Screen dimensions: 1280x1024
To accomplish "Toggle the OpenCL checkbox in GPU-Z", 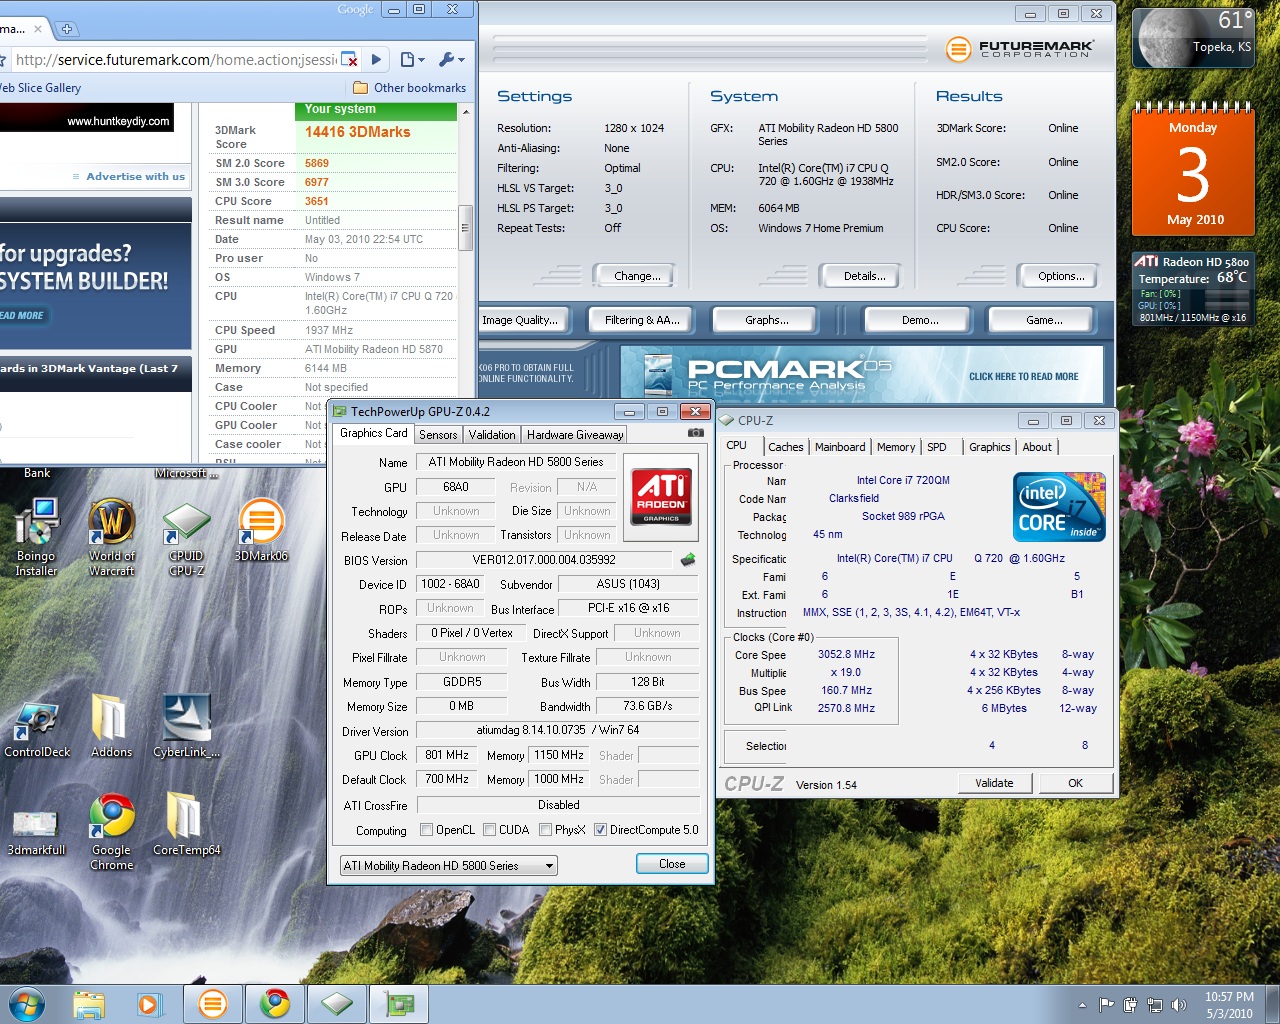I will [427, 829].
